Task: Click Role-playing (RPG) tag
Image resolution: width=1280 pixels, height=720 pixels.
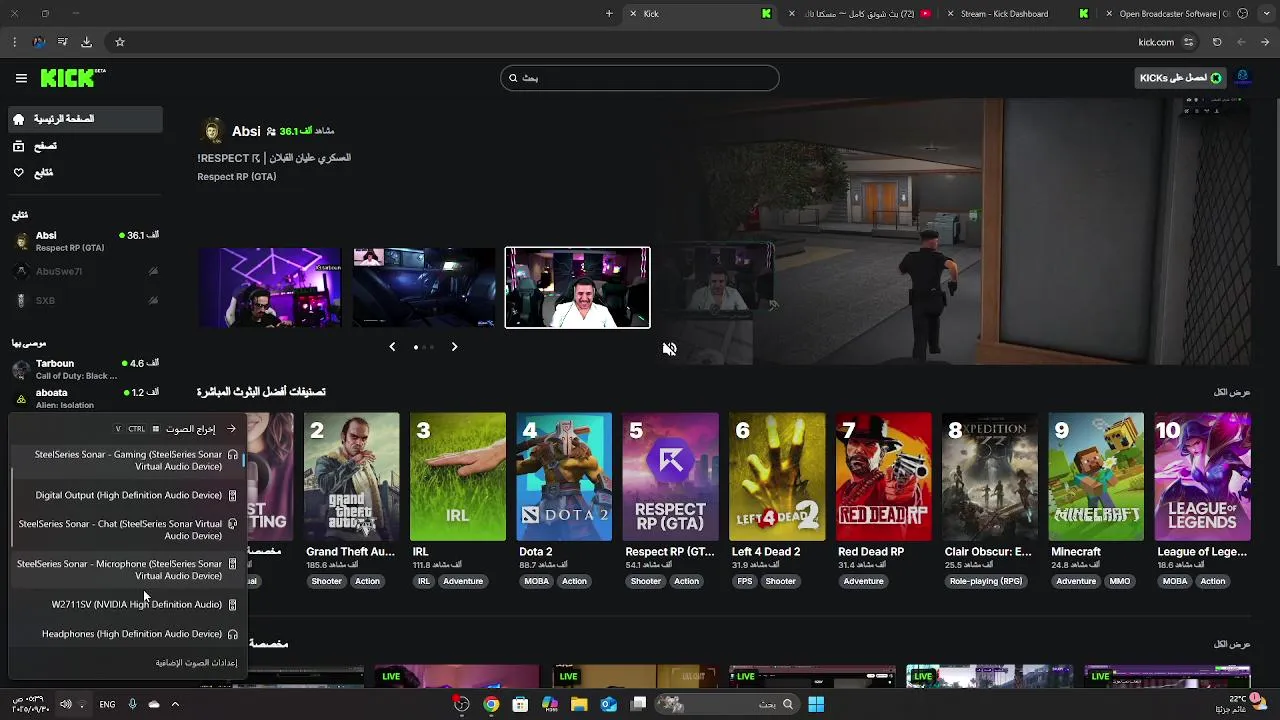Action: click(986, 581)
